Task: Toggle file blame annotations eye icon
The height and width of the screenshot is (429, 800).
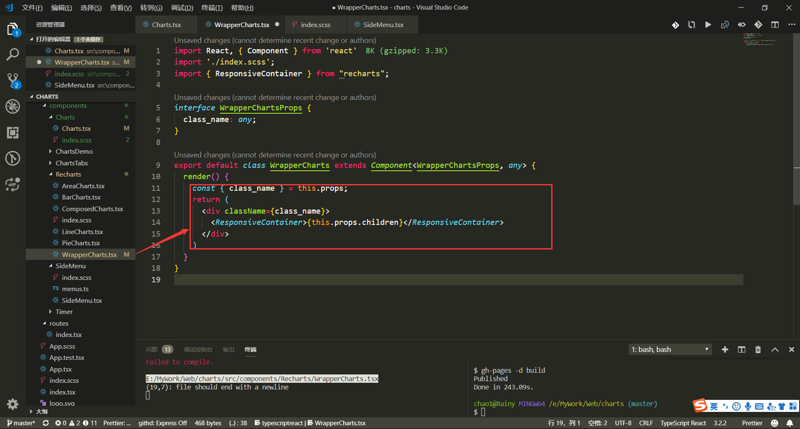Action: coord(741,24)
